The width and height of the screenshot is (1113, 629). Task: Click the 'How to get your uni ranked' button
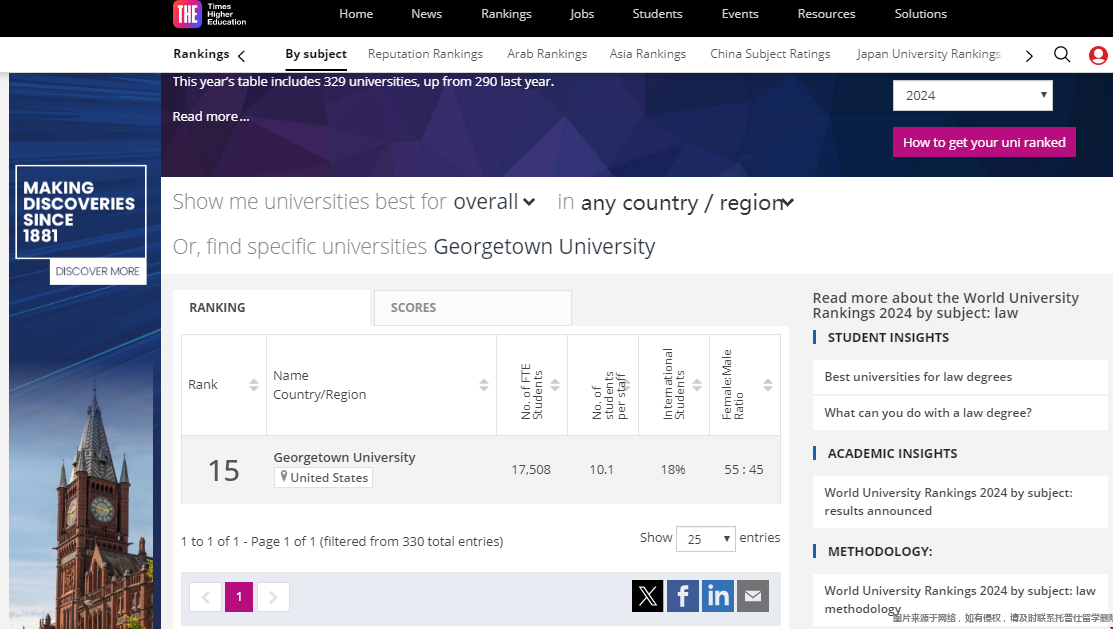984,142
